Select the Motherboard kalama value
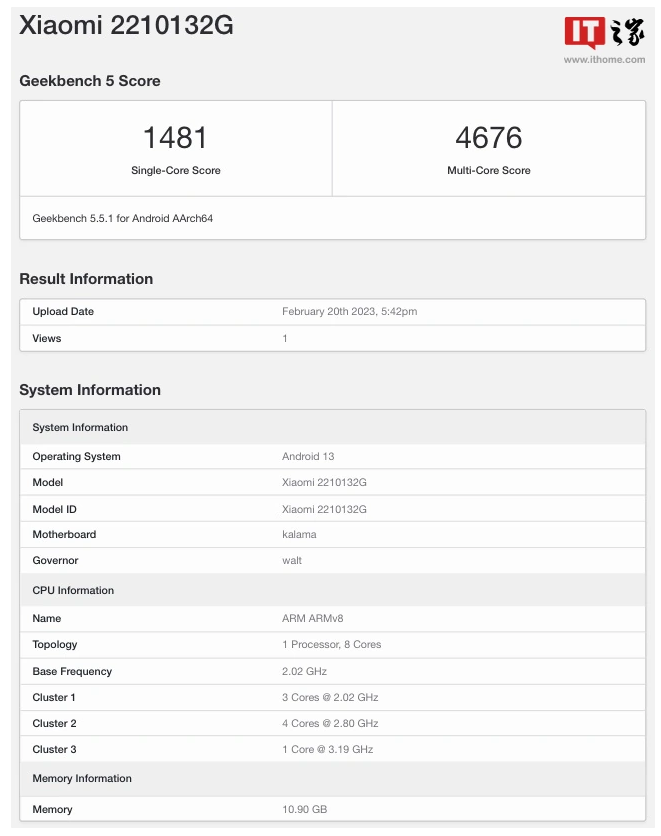This screenshot has width=661, height=836. click(x=299, y=534)
